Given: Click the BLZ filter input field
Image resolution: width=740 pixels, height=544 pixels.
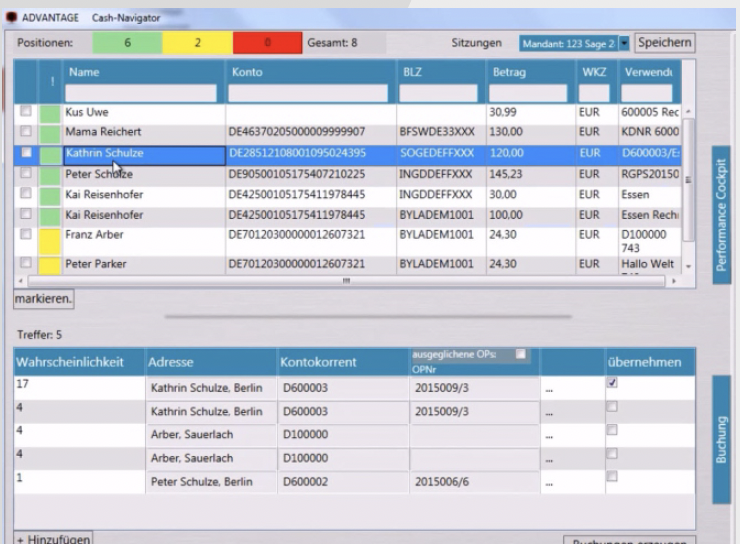Looking at the screenshot, I should (x=438, y=93).
